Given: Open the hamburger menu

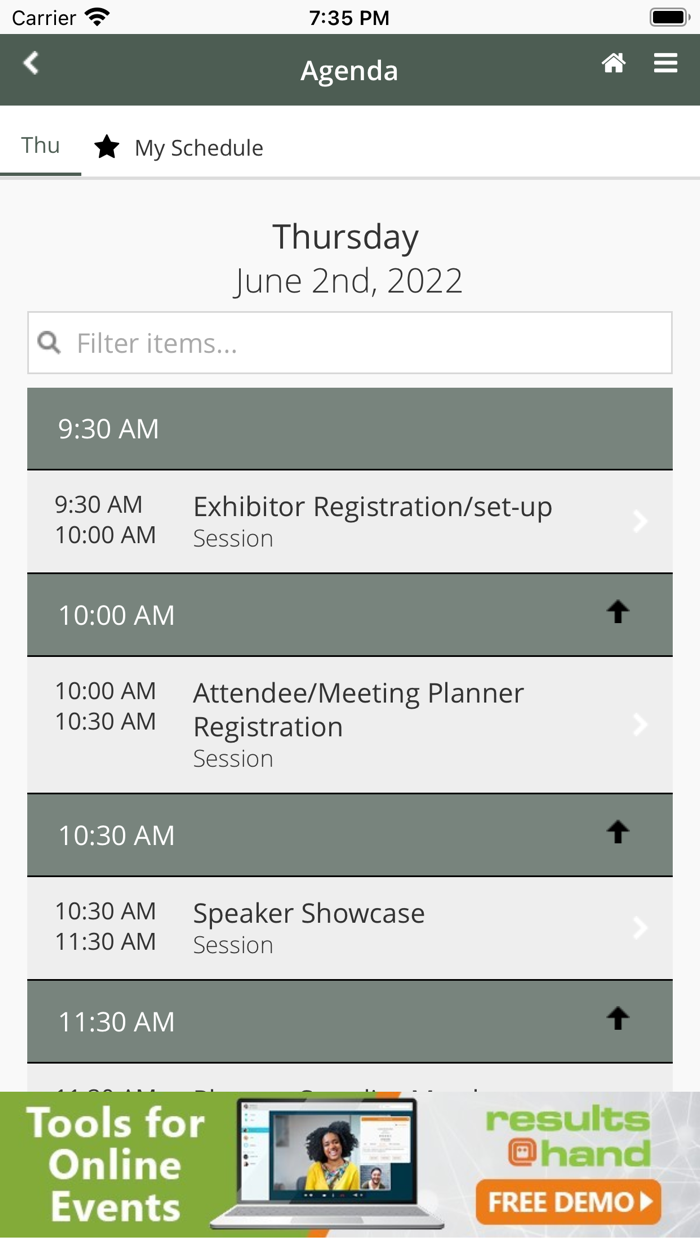Looking at the screenshot, I should click(x=665, y=62).
